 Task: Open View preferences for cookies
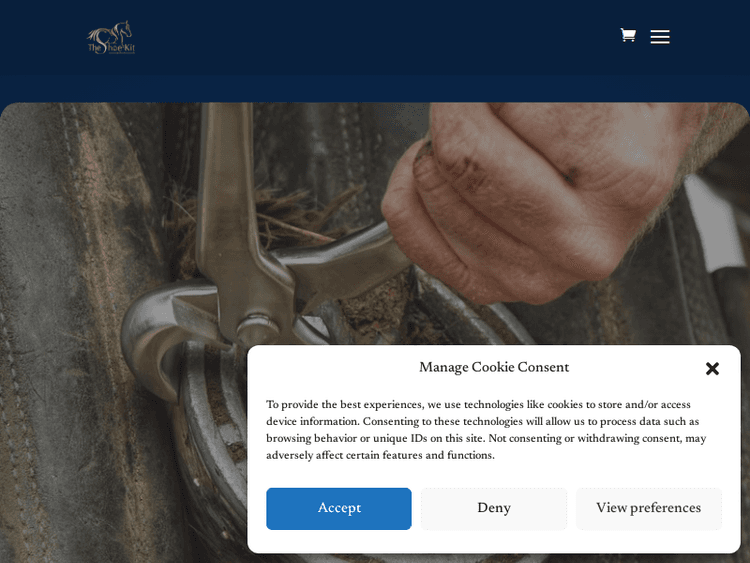click(649, 508)
